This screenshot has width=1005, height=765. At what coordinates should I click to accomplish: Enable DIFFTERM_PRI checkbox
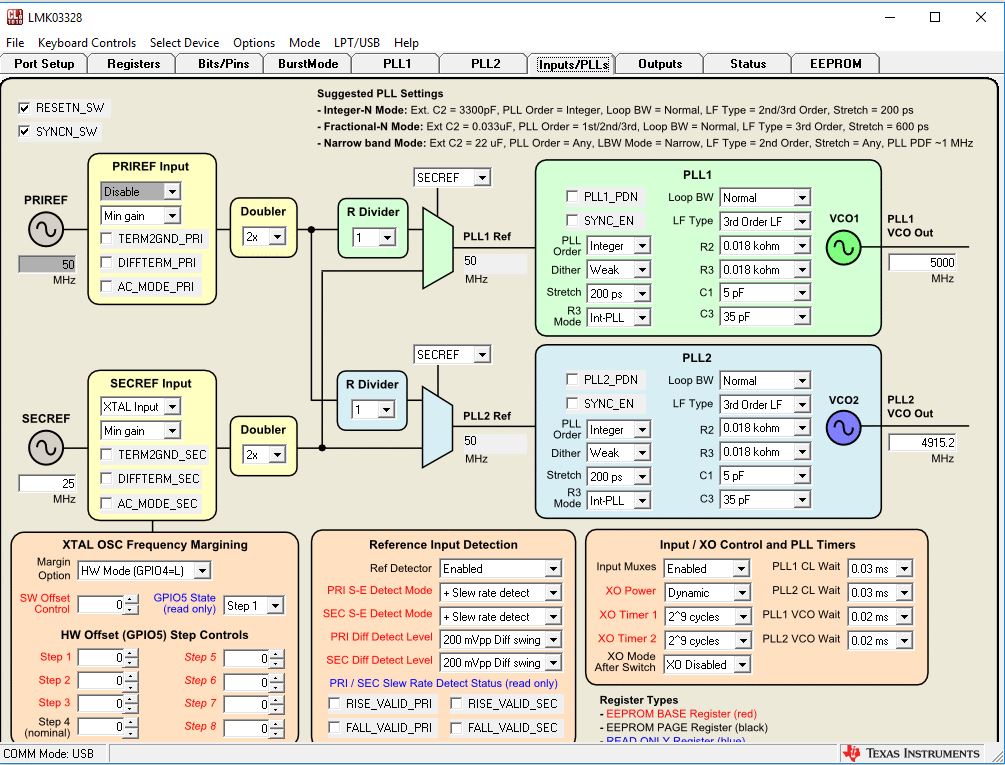(106, 262)
